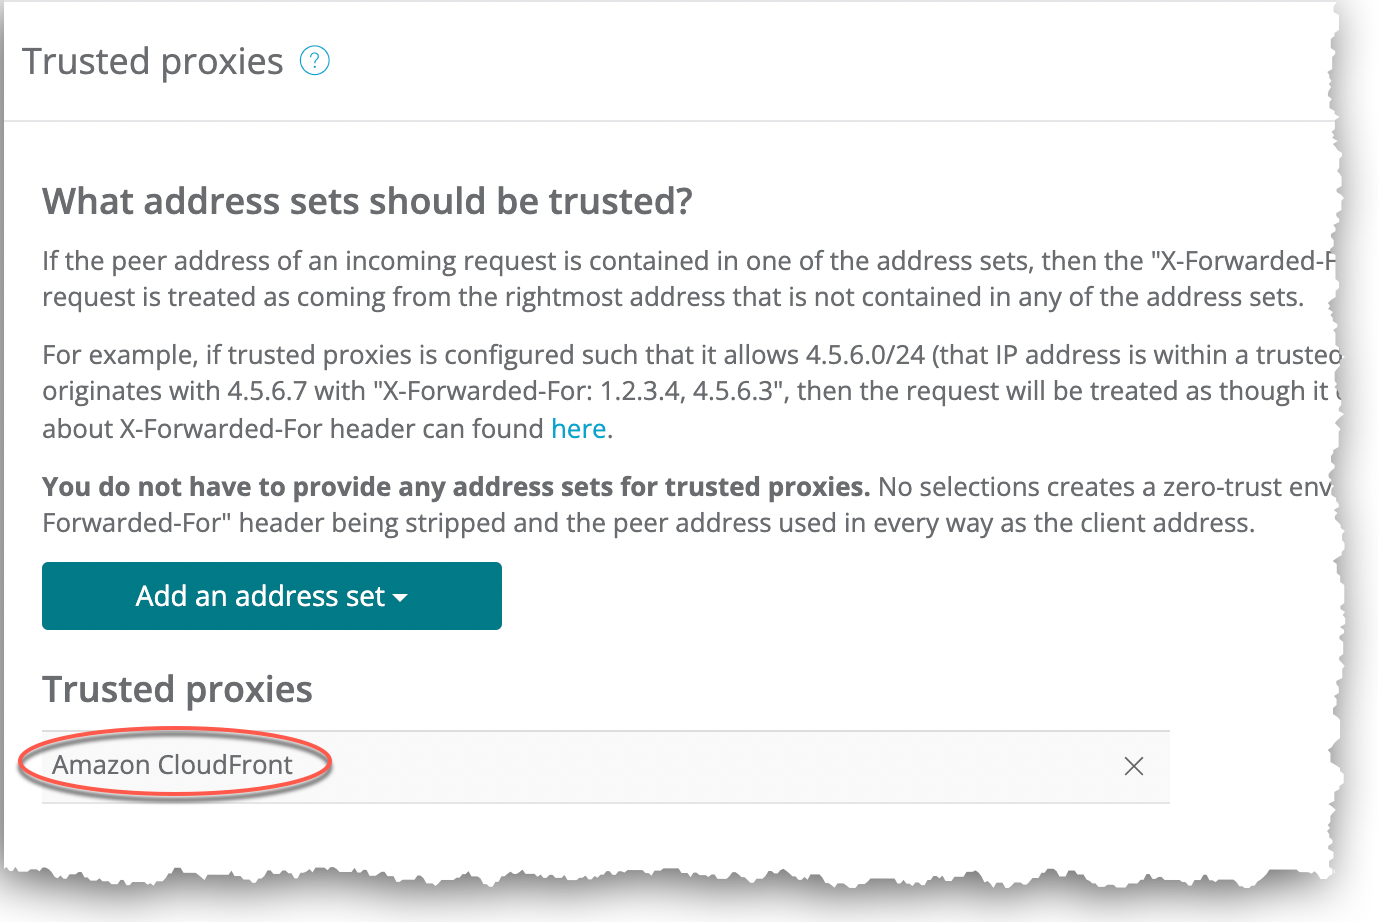Click the help question mark icon
Screen dimensions: 1378x922
[315, 61]
